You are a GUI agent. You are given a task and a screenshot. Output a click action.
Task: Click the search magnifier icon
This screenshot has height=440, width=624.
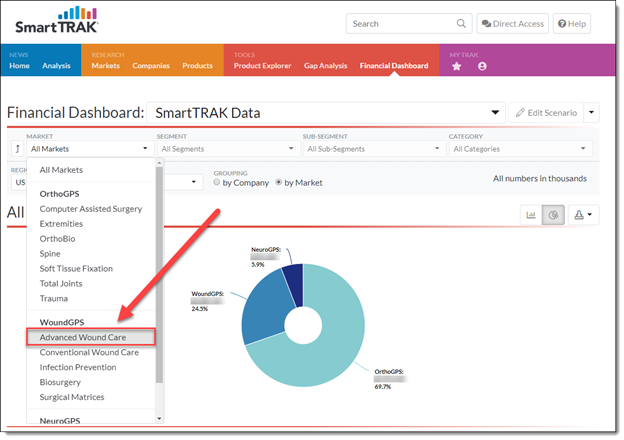pyautogui.click(x=461, y=23)
